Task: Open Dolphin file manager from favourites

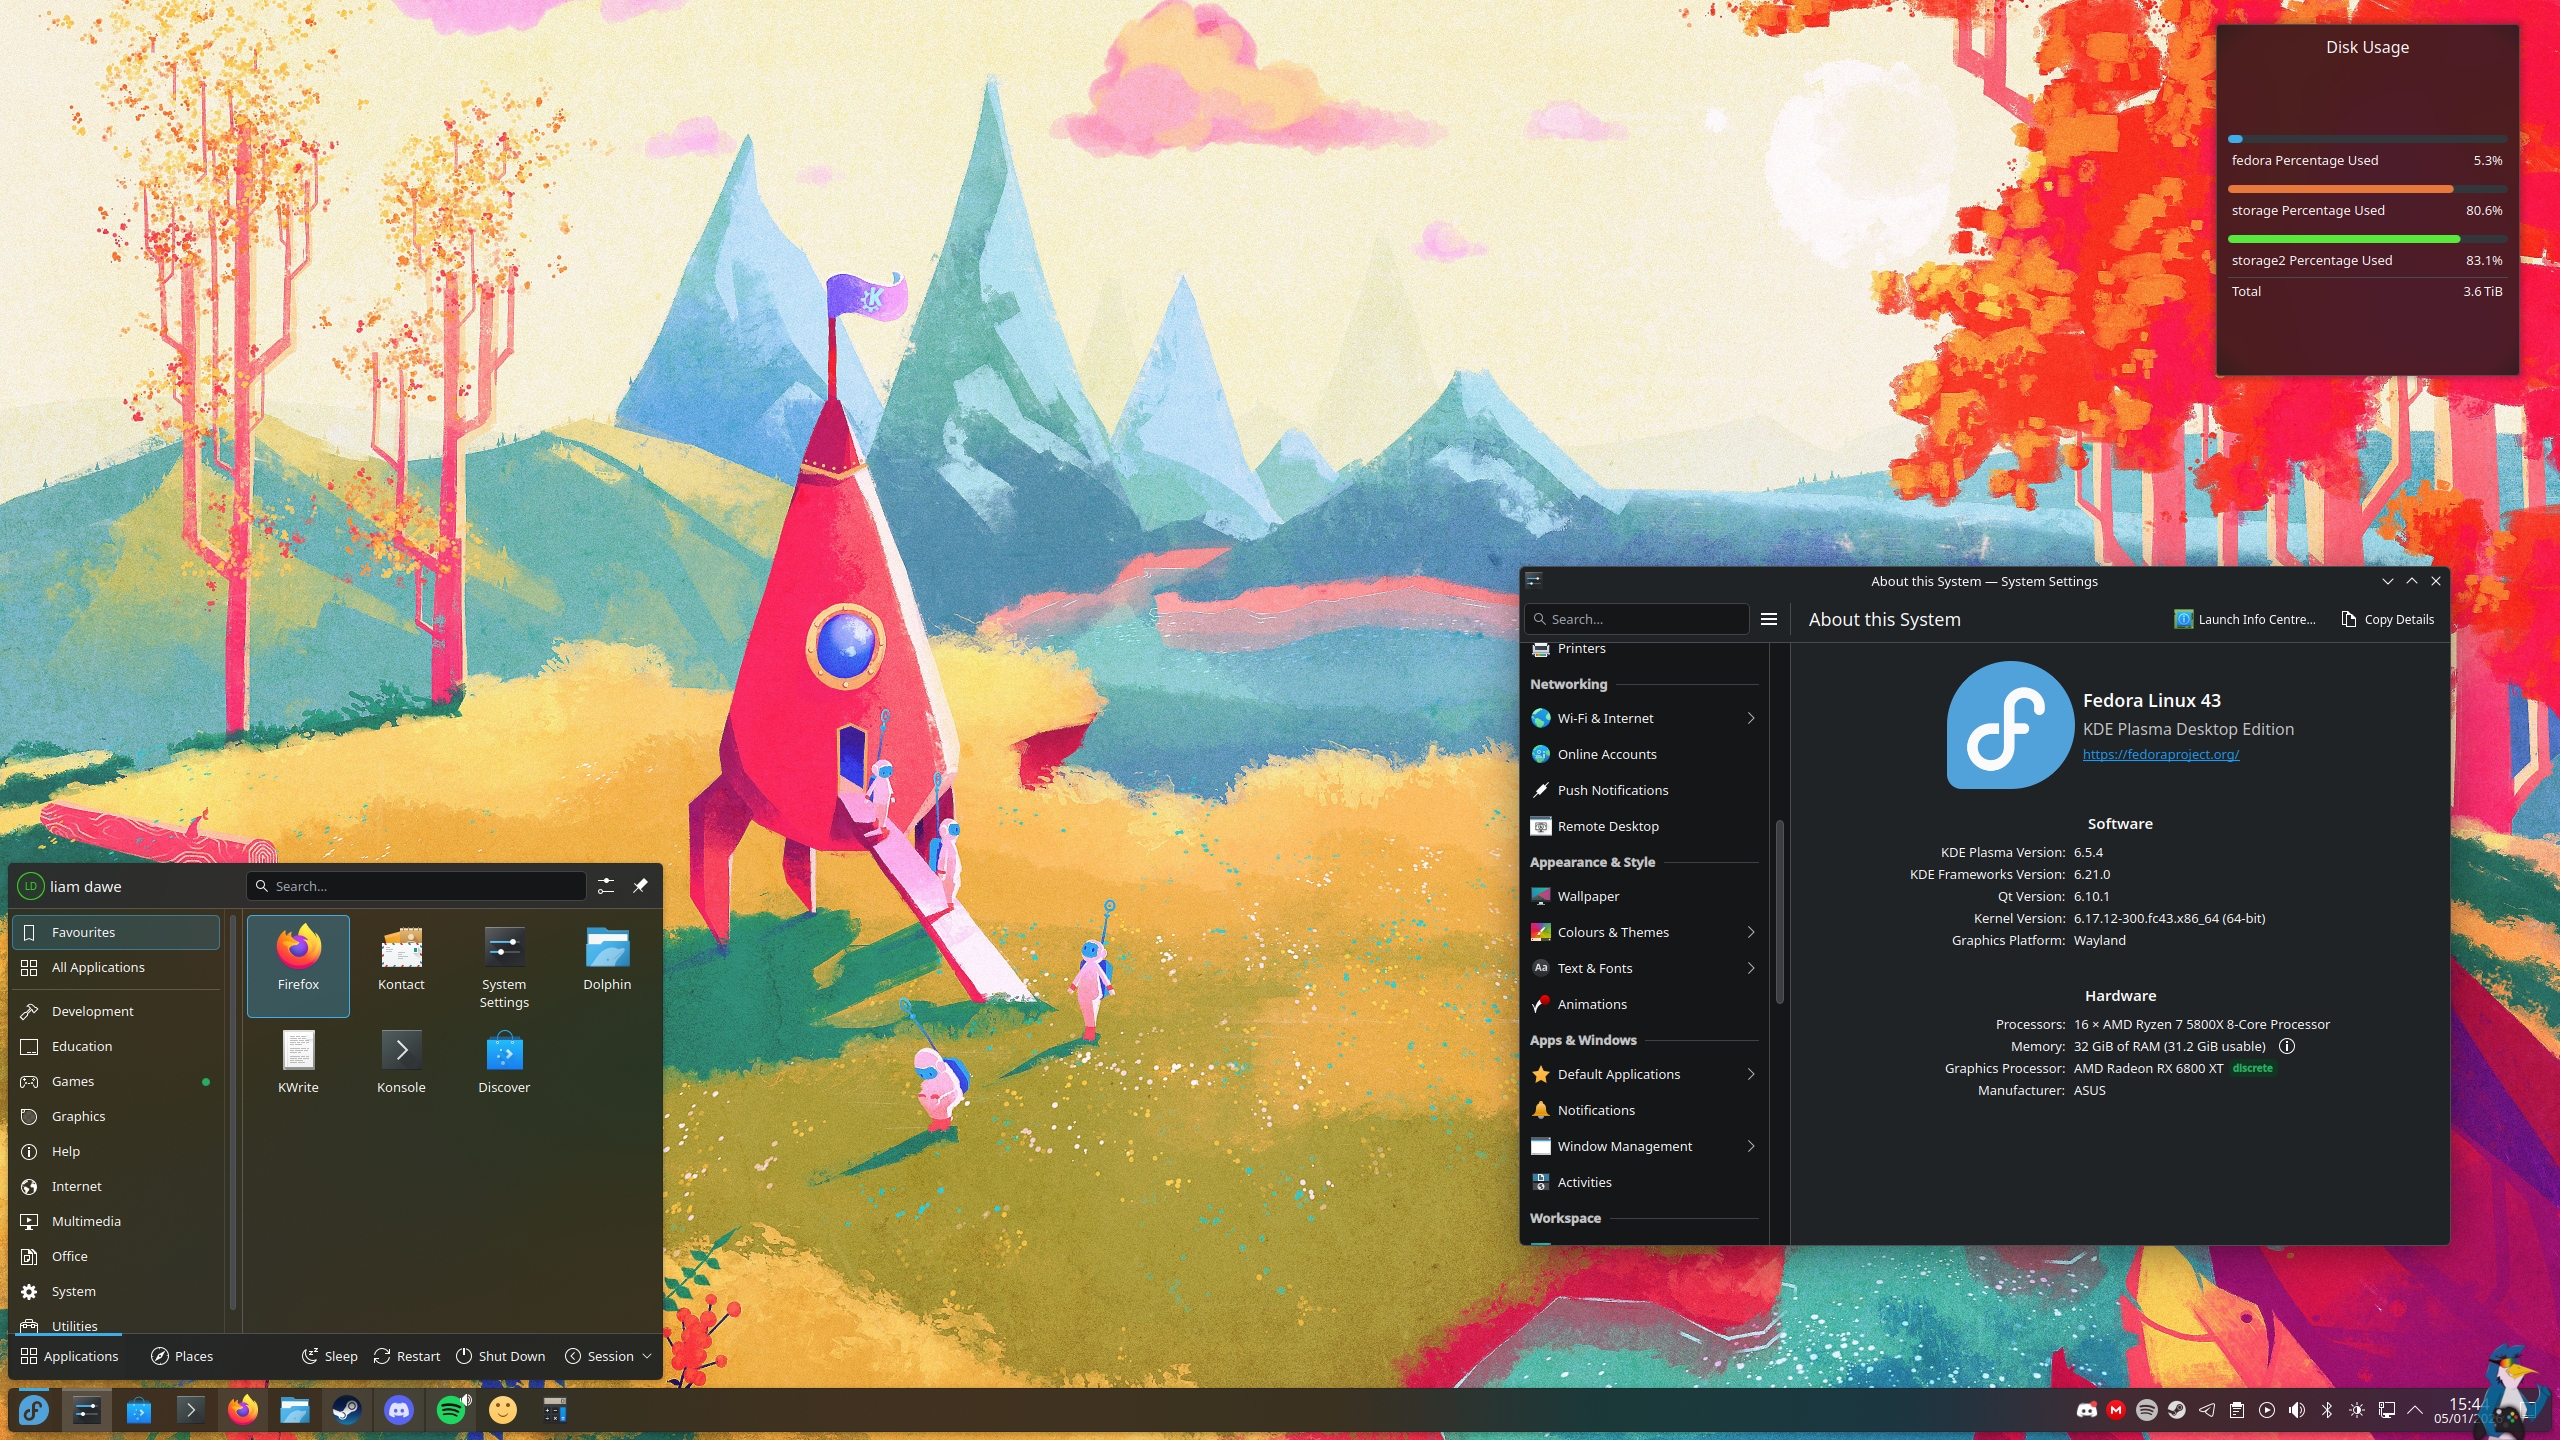Action: 607,961
